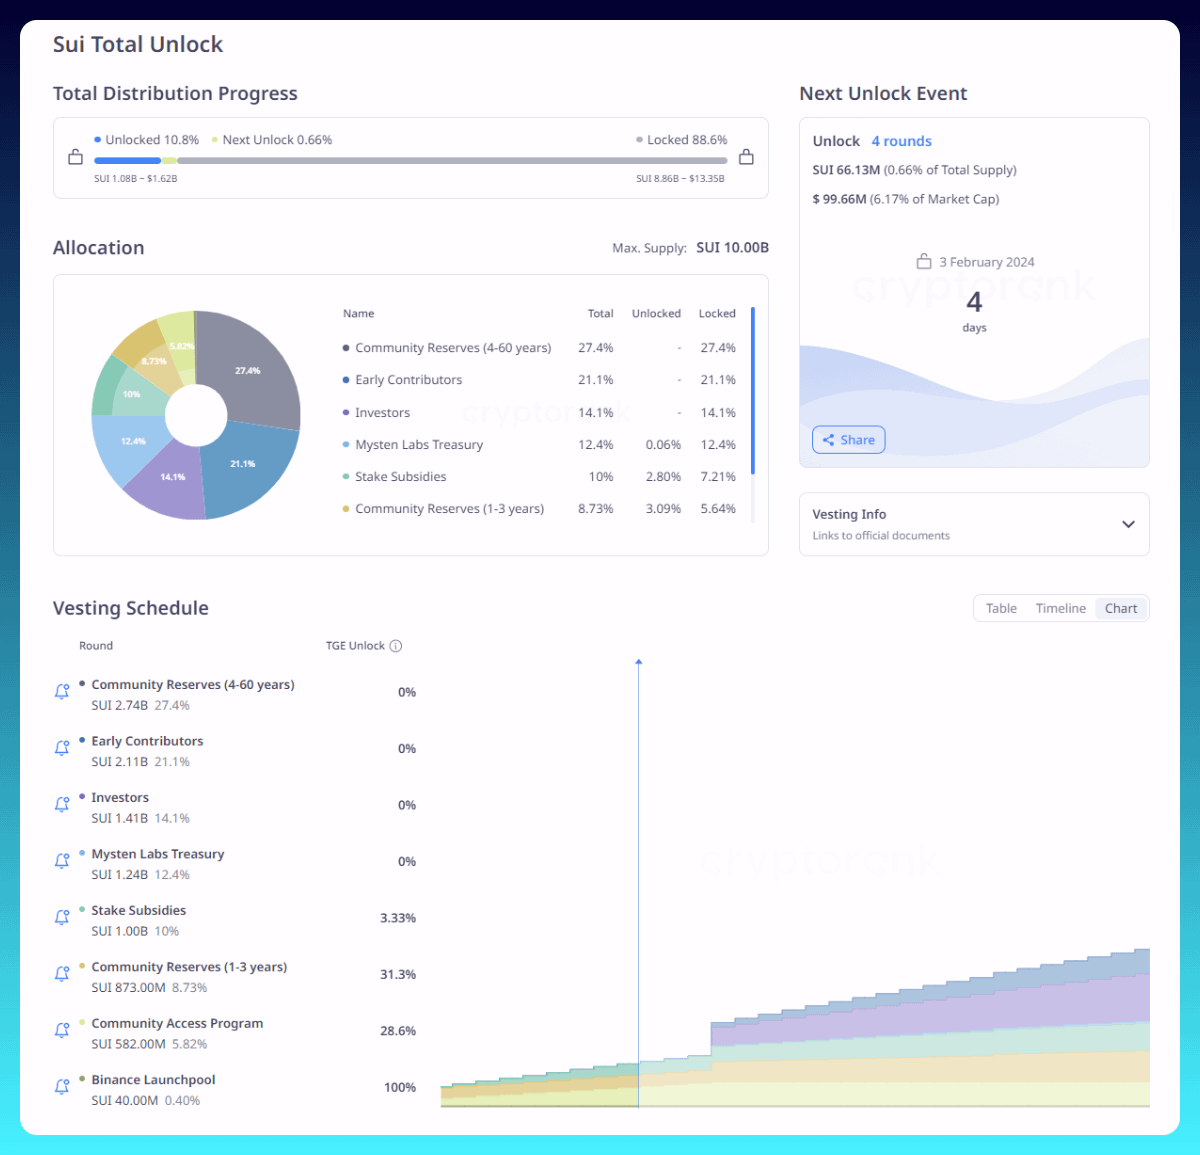
Task: Click the unlocked padlock icon beside the progress bar
Action: tap(75, 157)
